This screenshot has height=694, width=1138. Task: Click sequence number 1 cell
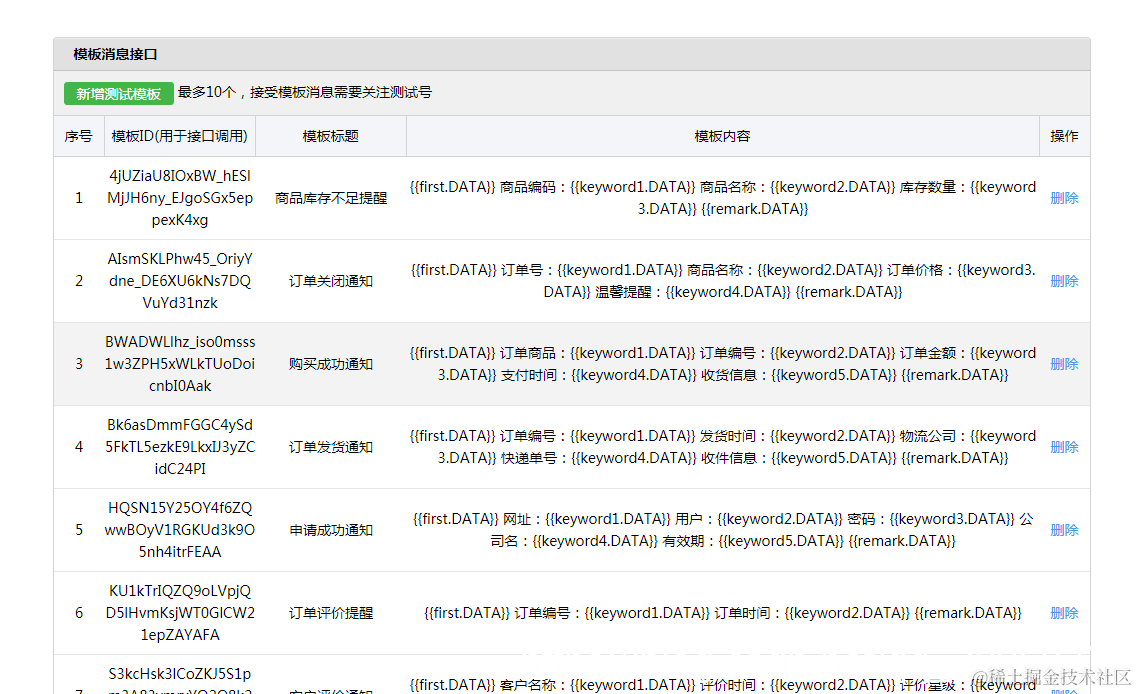78,198
